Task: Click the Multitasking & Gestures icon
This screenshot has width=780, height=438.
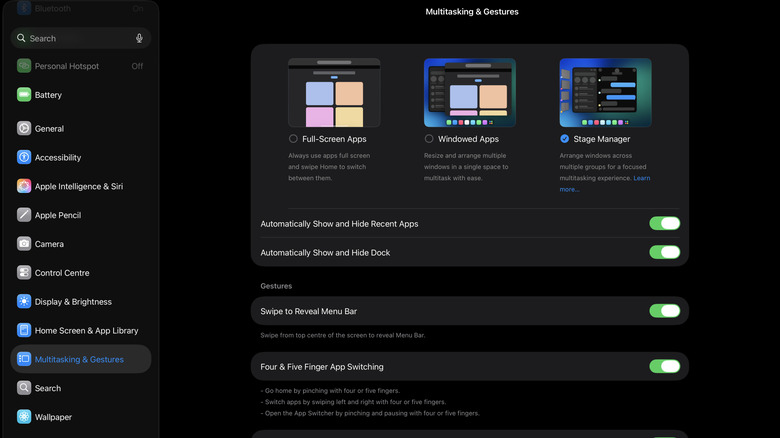Action: (x=24, y=359)
